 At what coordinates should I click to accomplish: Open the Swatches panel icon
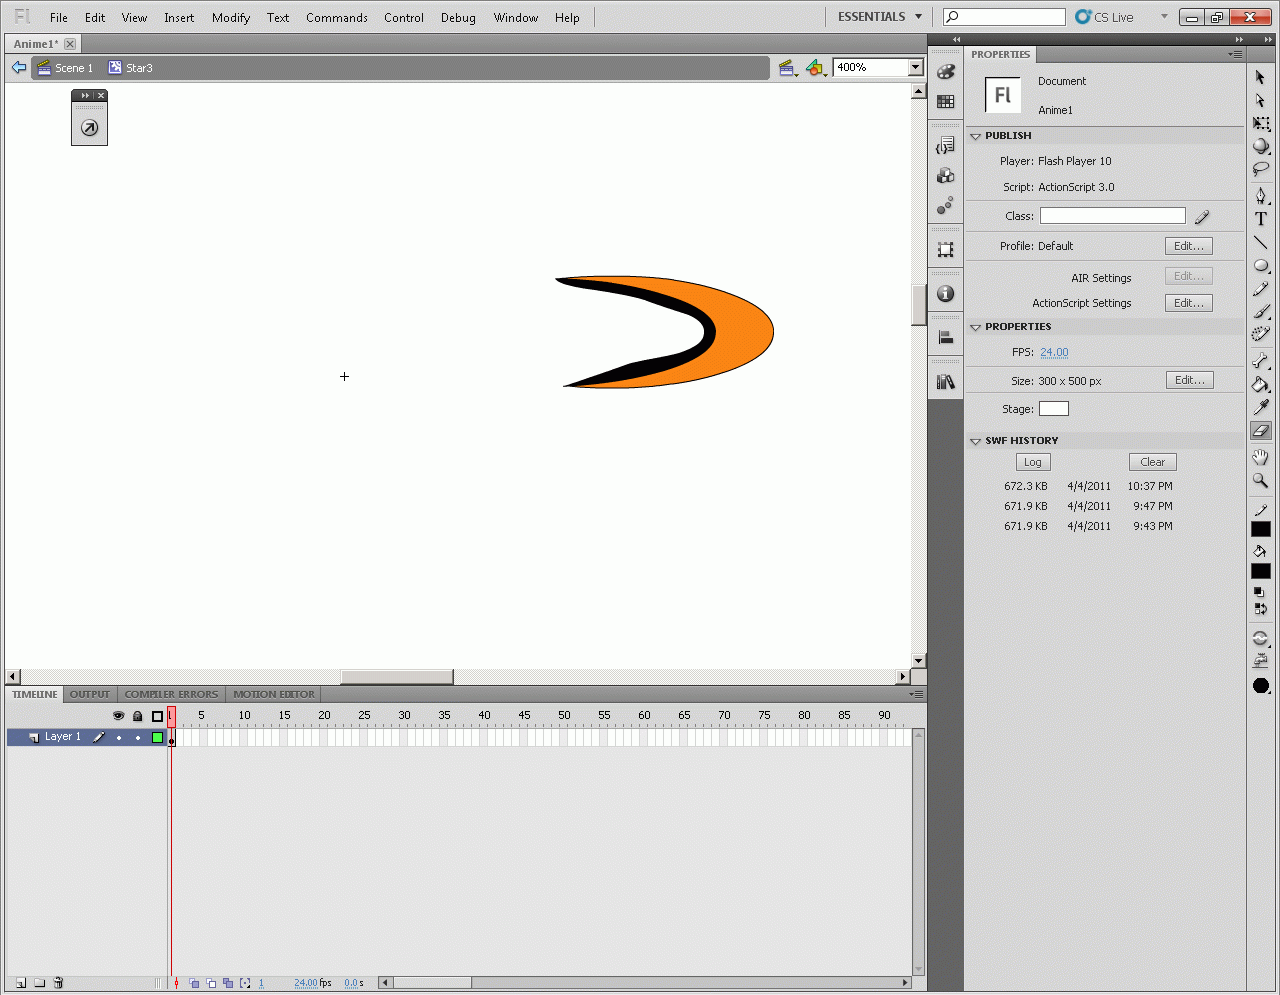945,101
